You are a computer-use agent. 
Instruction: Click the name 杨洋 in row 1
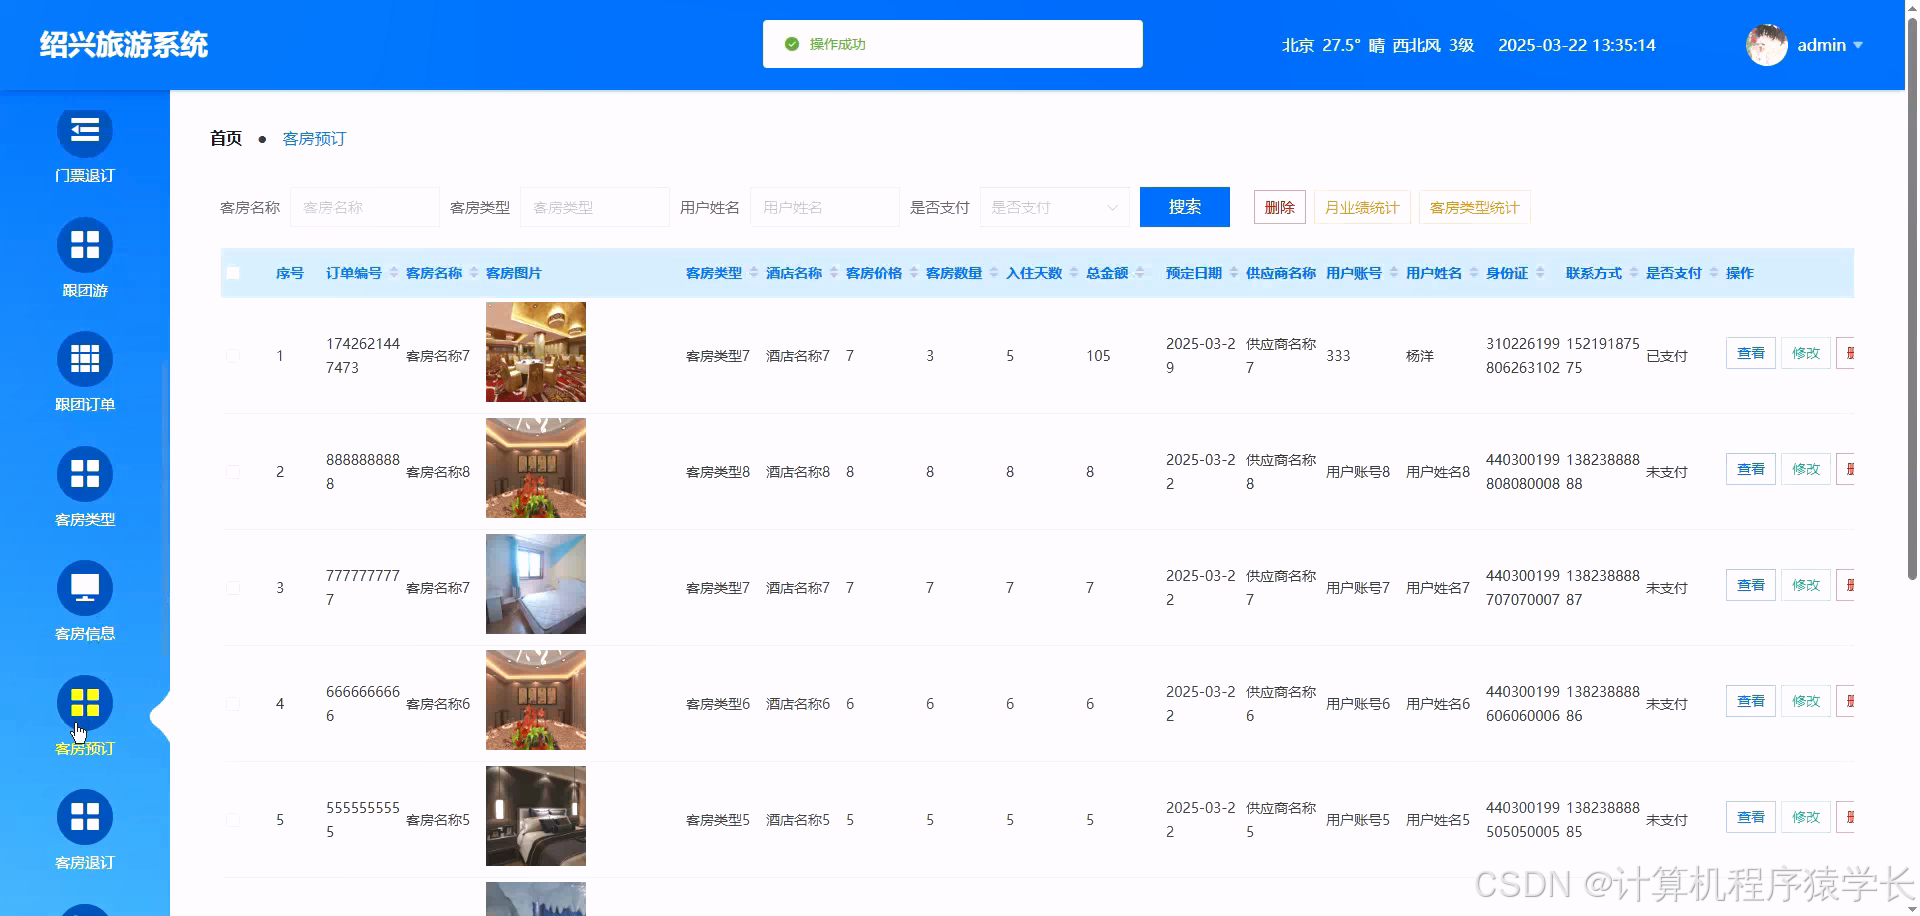tap(1420, 356)
